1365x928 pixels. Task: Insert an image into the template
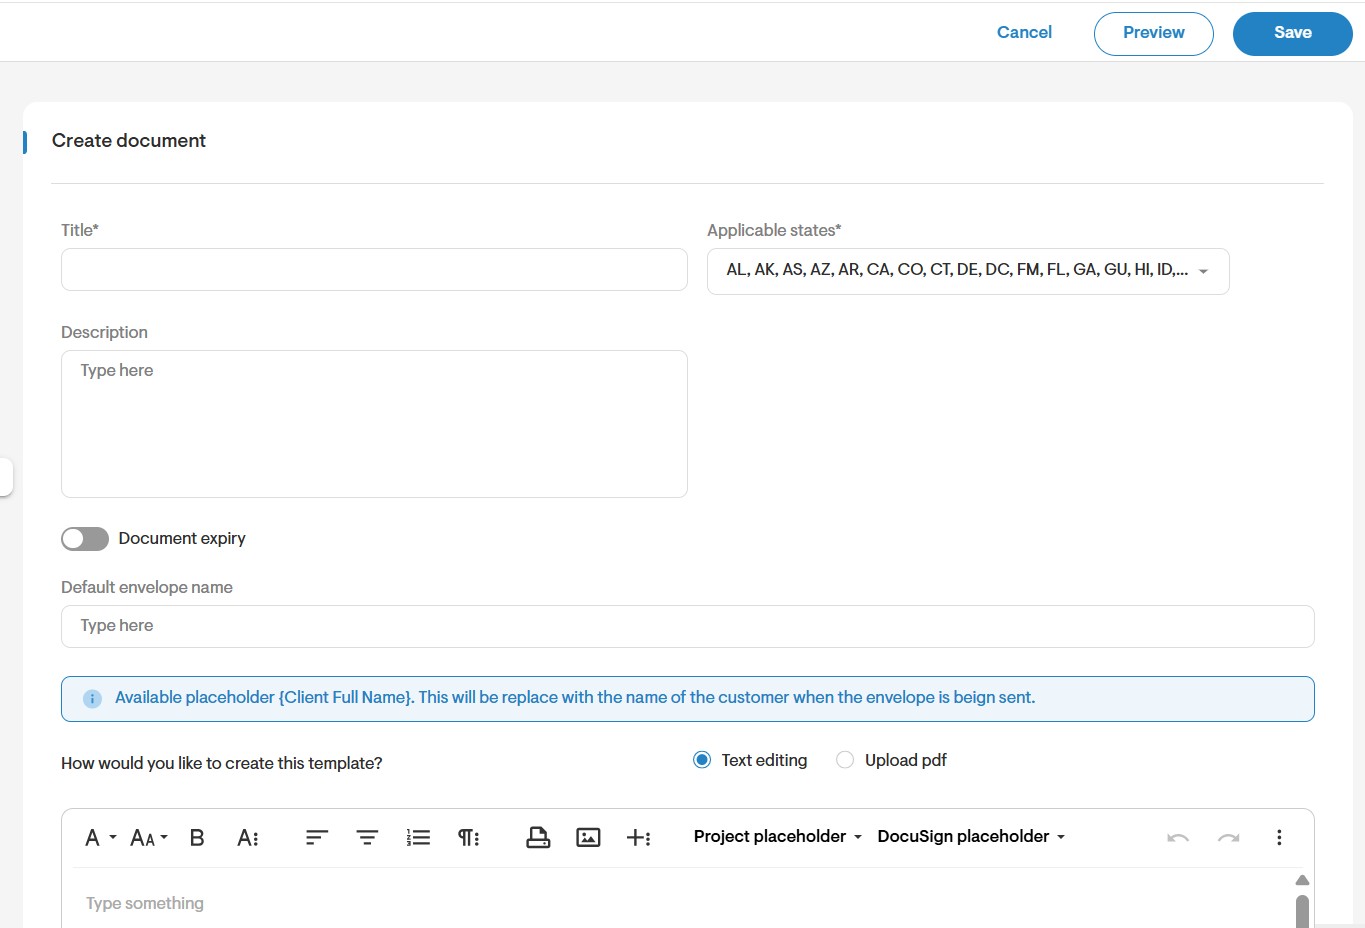[x=588, y=837]
